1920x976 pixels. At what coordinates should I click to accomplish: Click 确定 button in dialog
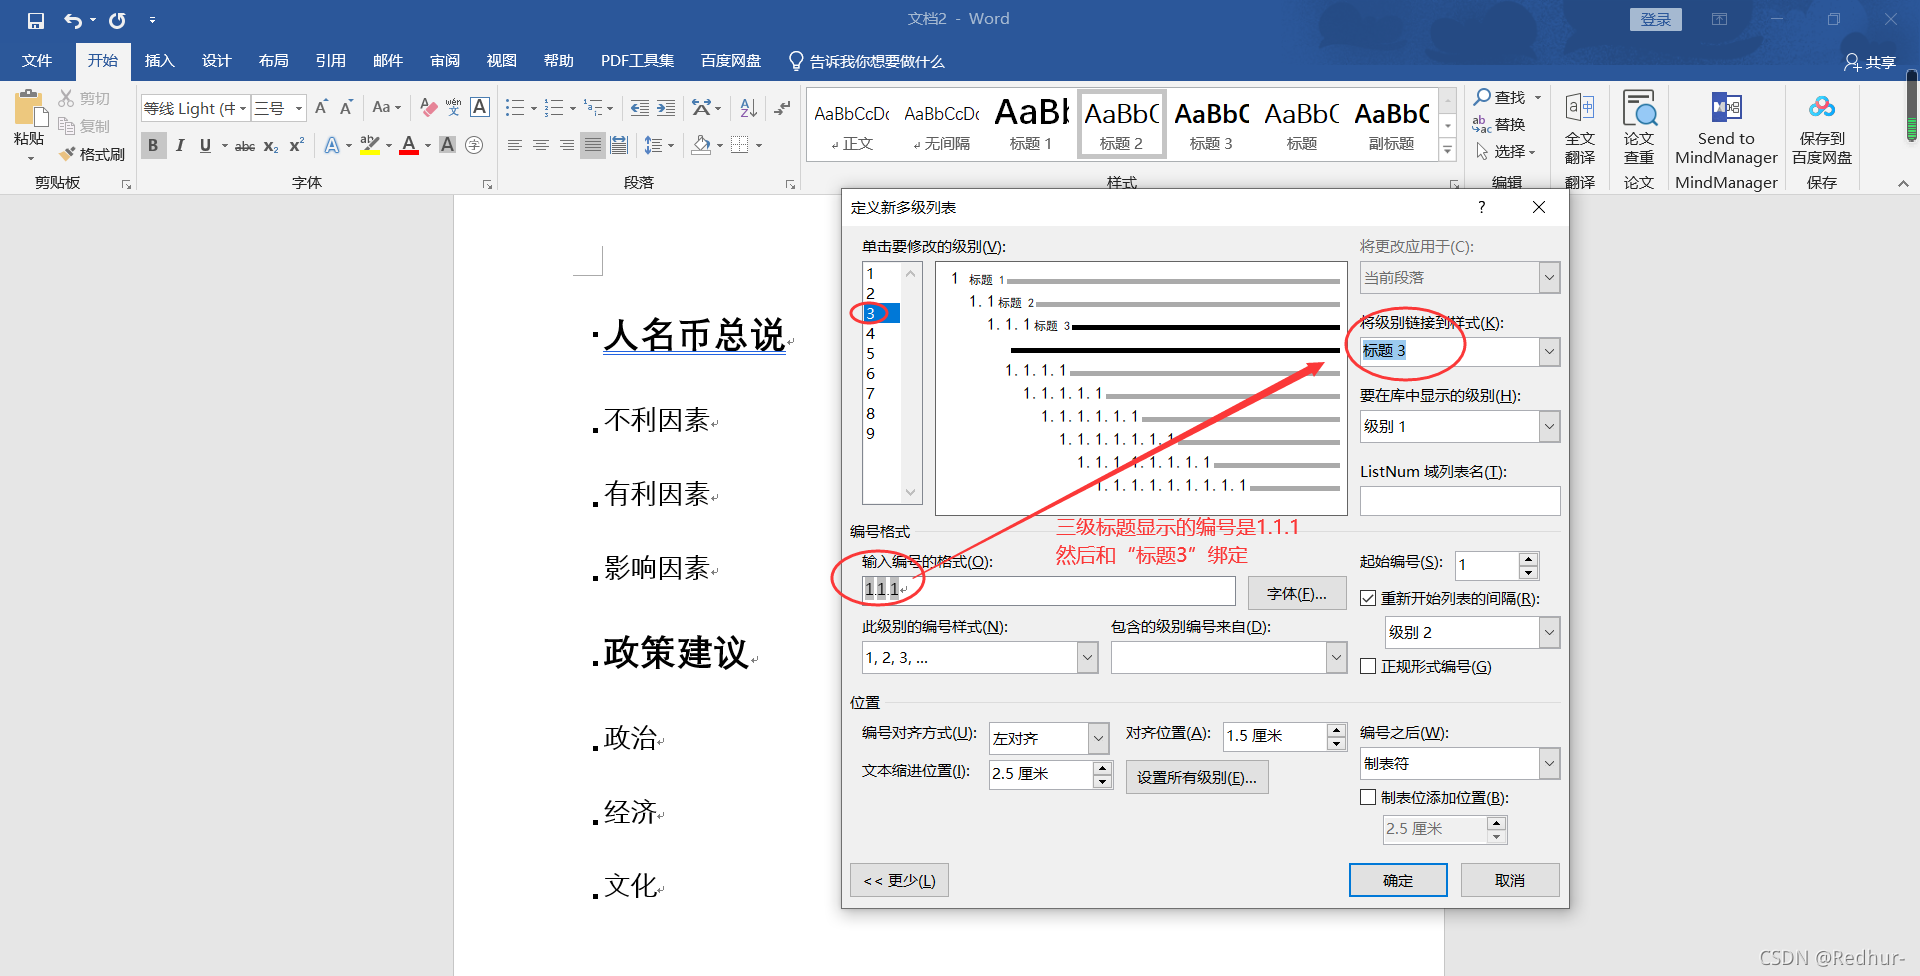tap(1398, 880)
